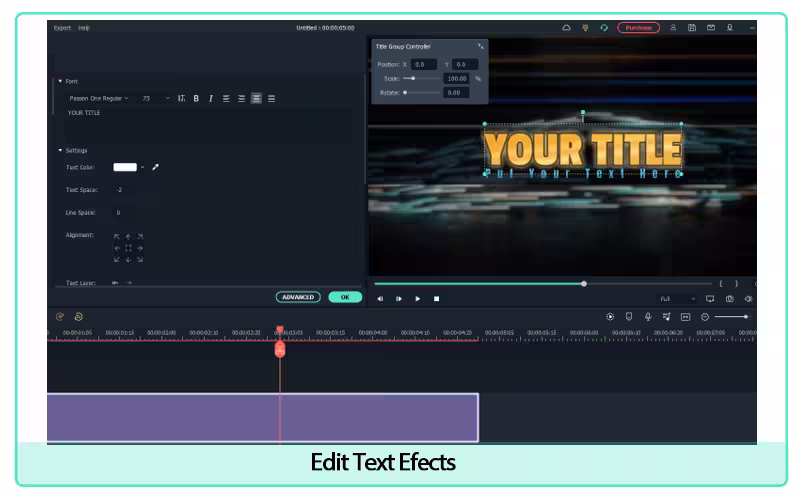Viewport: 800px width, 498px height.
Task: Click the download icon in top bar
Action: (x=730, y=28)
